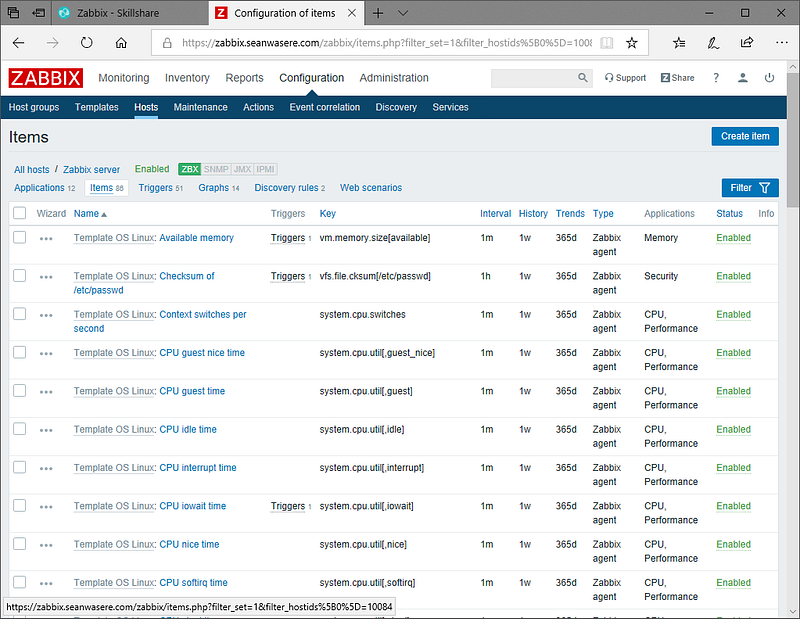Open wizard dots for Available memory row
This screenshot has height=619, width=800.
click(x=46, y=238)
